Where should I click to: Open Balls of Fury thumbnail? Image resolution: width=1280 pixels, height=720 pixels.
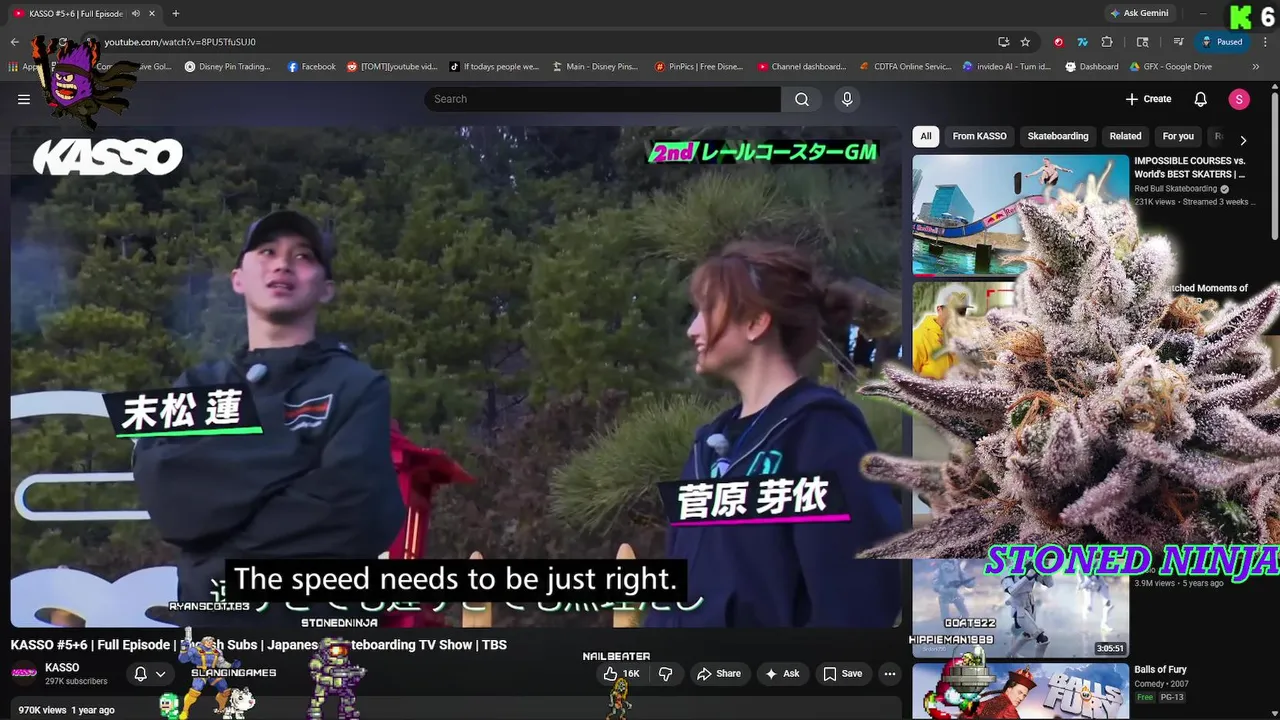(x=1020, y=691)
